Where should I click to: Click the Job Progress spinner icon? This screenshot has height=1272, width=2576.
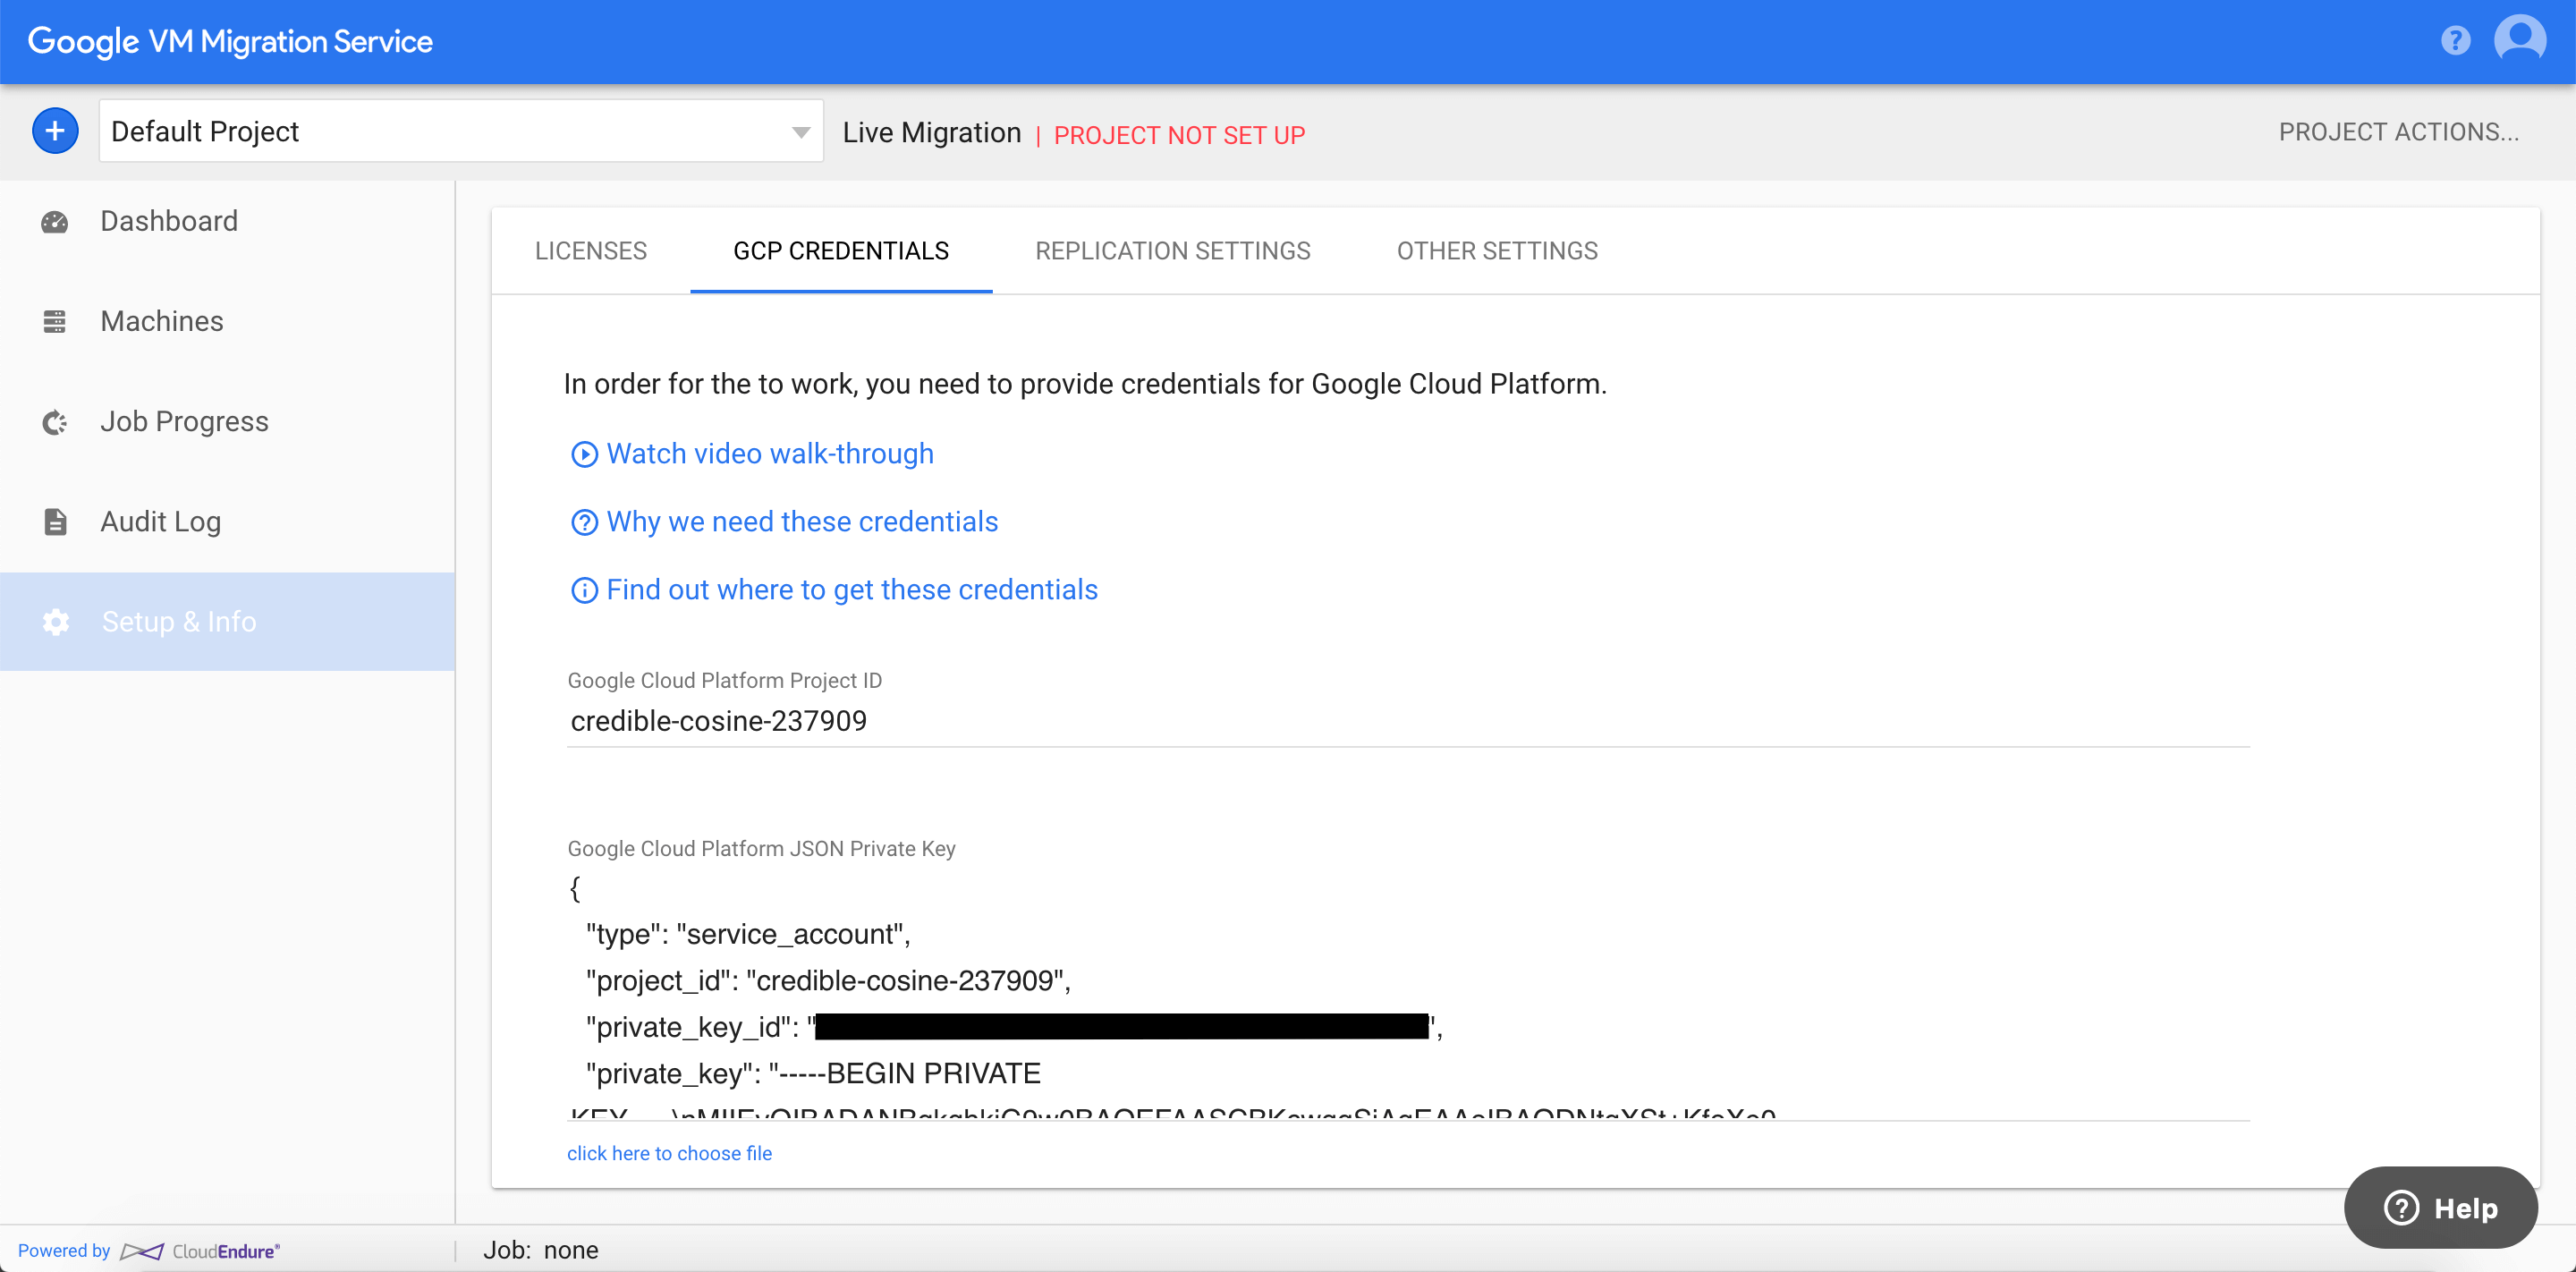[x=55, y=423]
